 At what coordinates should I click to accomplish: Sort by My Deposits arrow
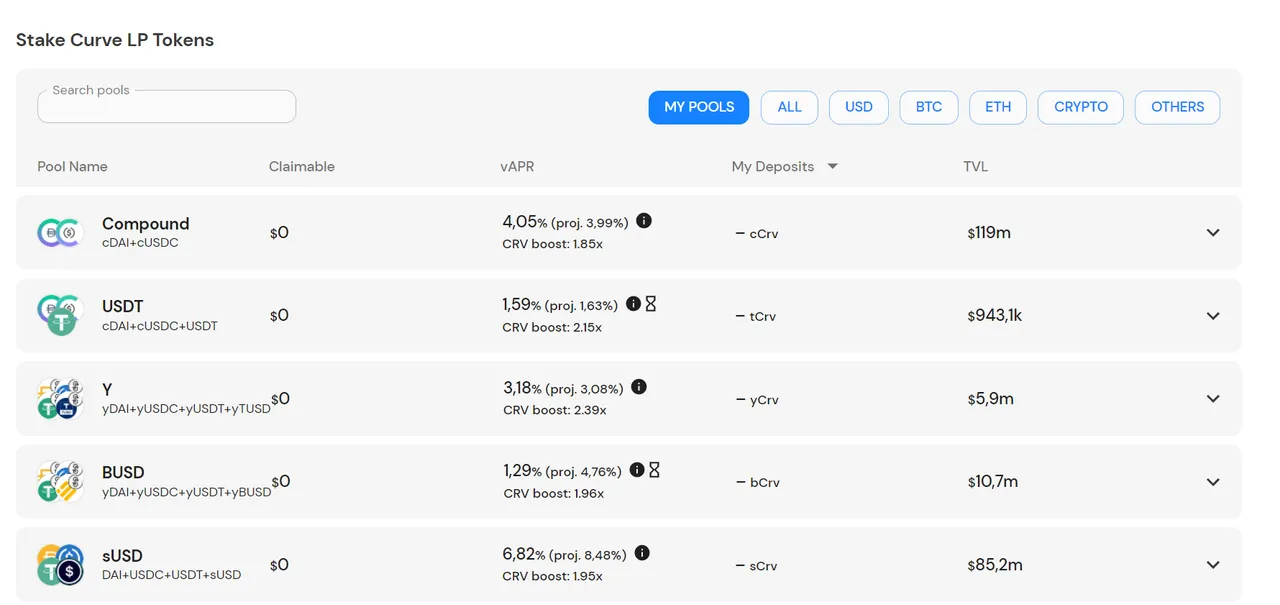click(832, 167)
